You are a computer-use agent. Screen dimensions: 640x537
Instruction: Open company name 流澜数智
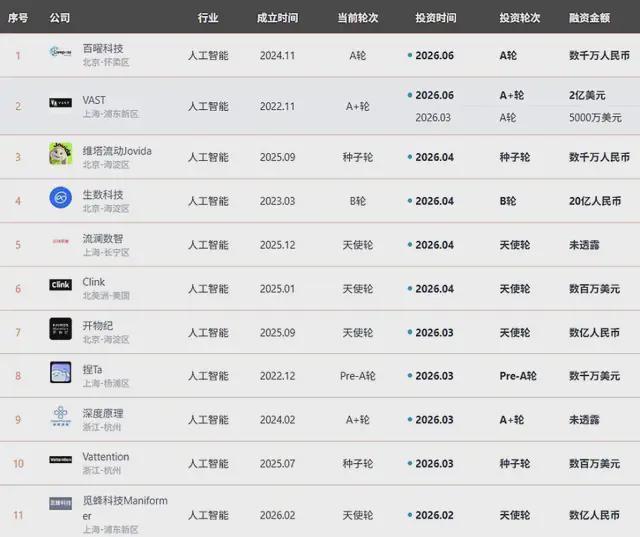tap(103, 238)
